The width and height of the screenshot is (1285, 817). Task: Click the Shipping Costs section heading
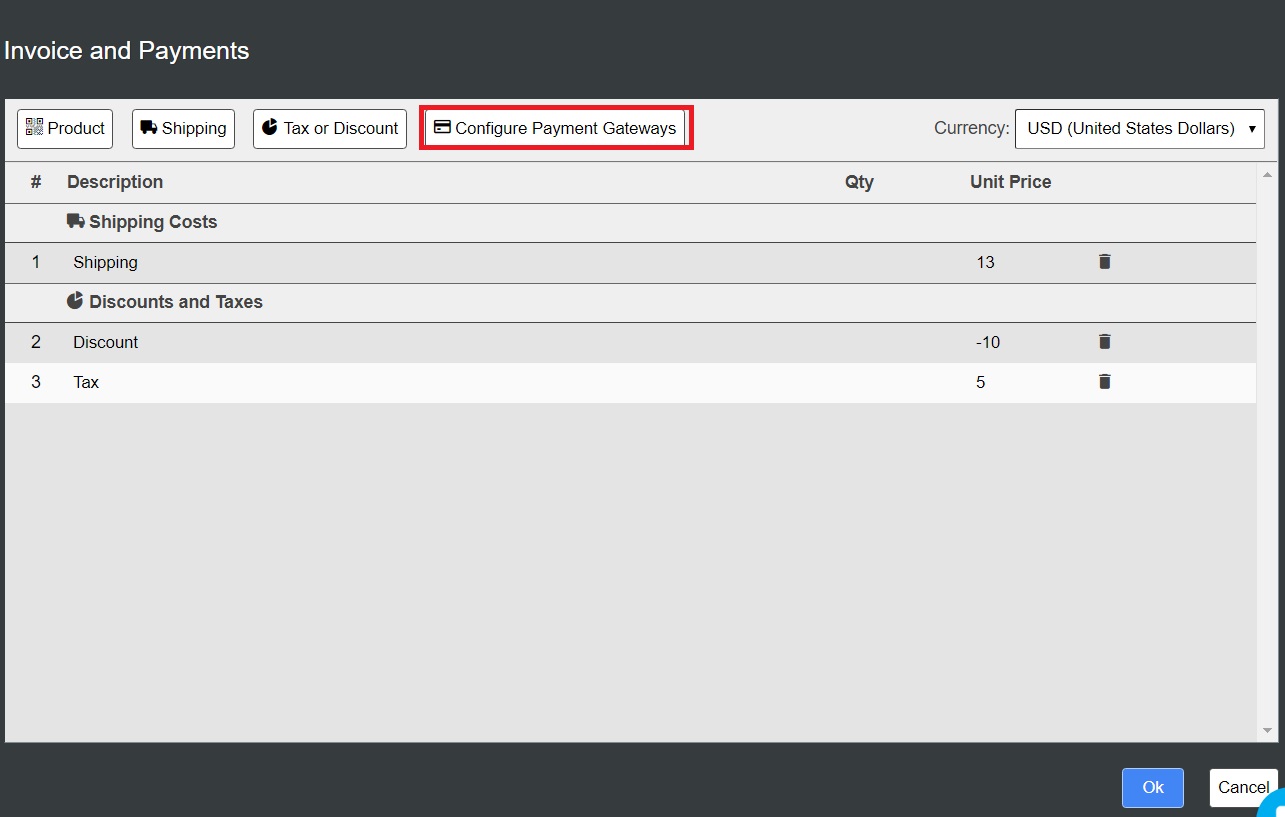coord(142,222)
